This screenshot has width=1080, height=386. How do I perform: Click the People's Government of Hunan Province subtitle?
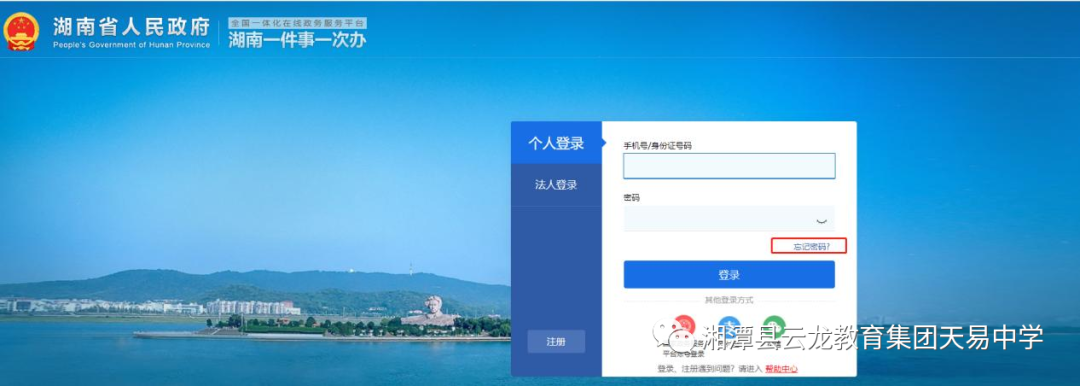click(x=132, y=45)
